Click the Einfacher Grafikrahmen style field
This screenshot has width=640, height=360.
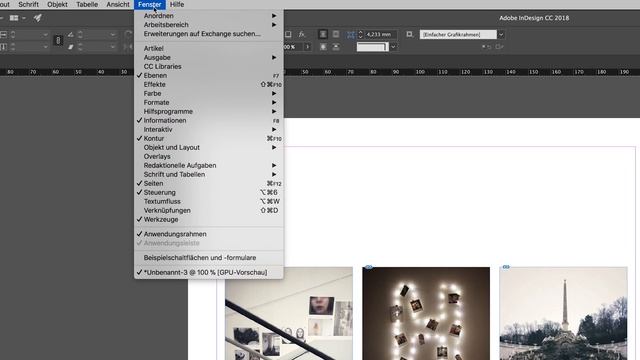(458, 35)
